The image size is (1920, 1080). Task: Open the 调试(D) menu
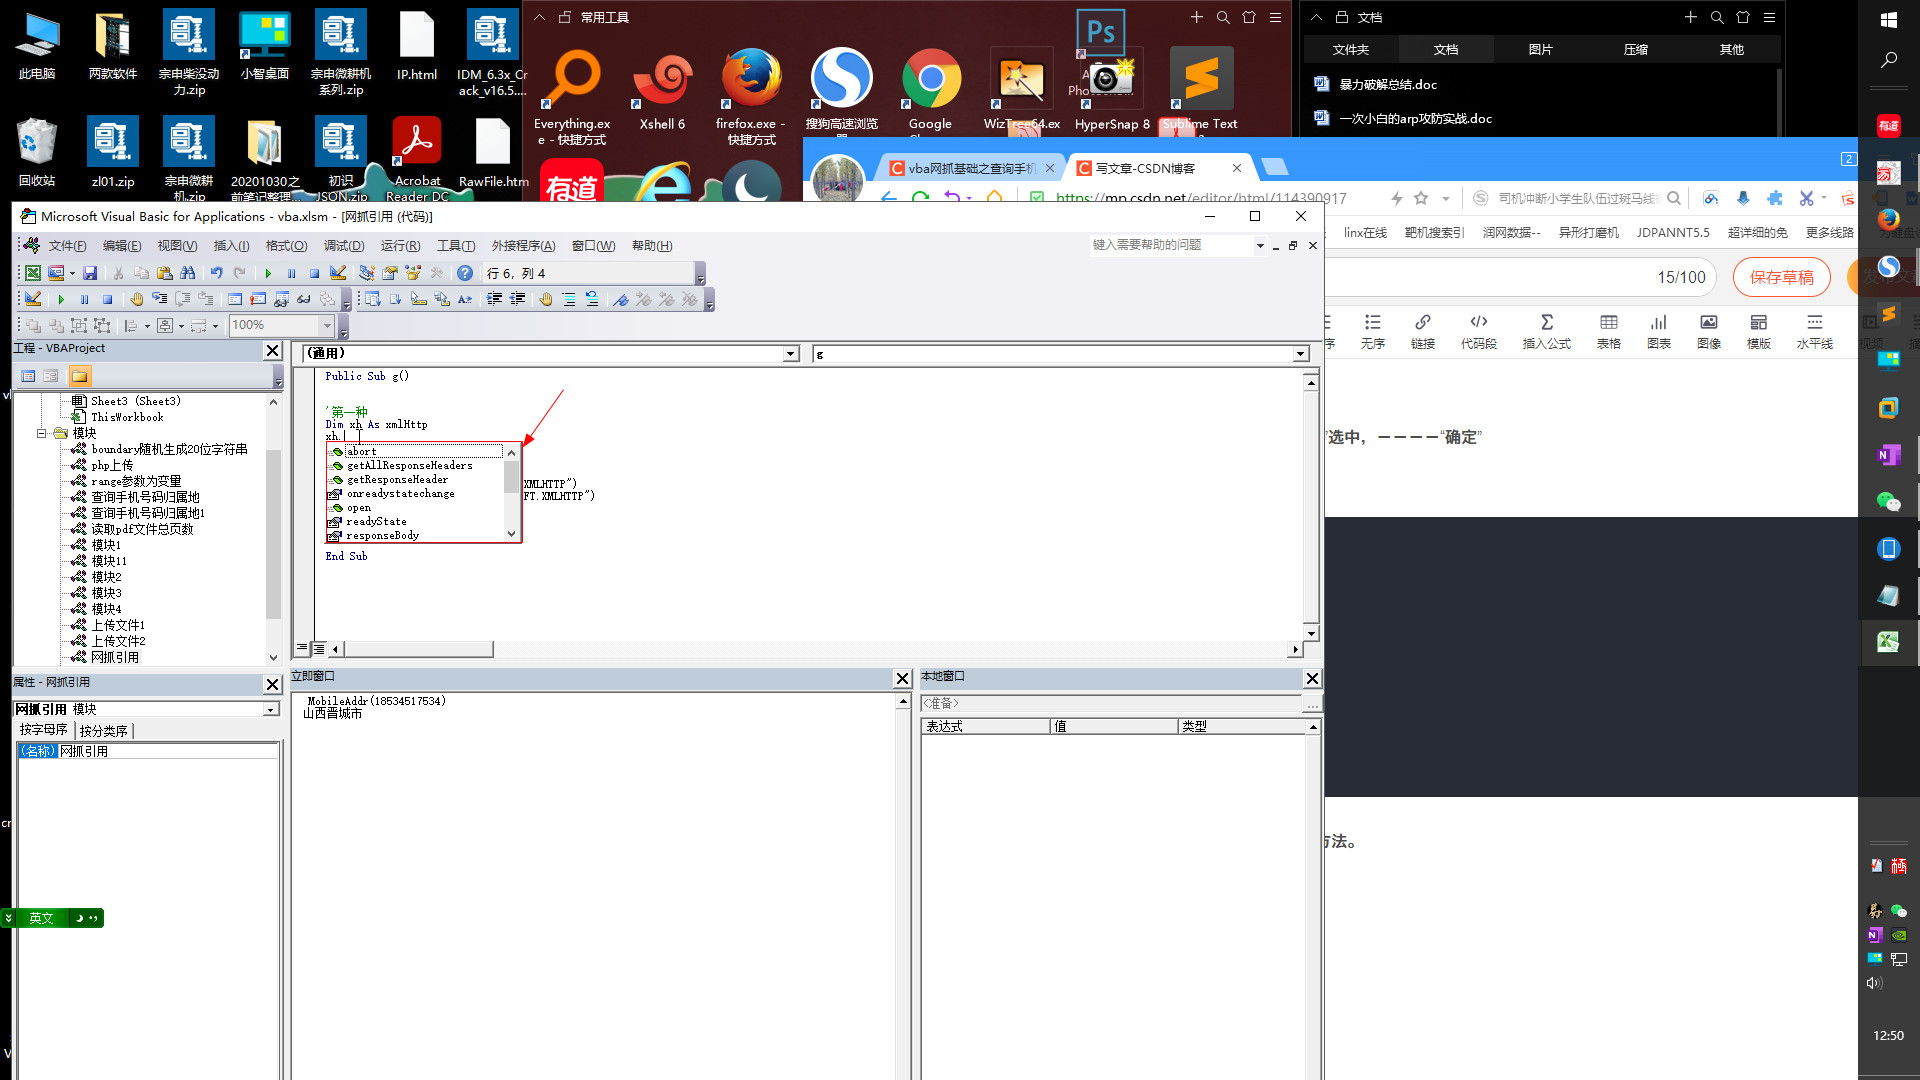343,246
